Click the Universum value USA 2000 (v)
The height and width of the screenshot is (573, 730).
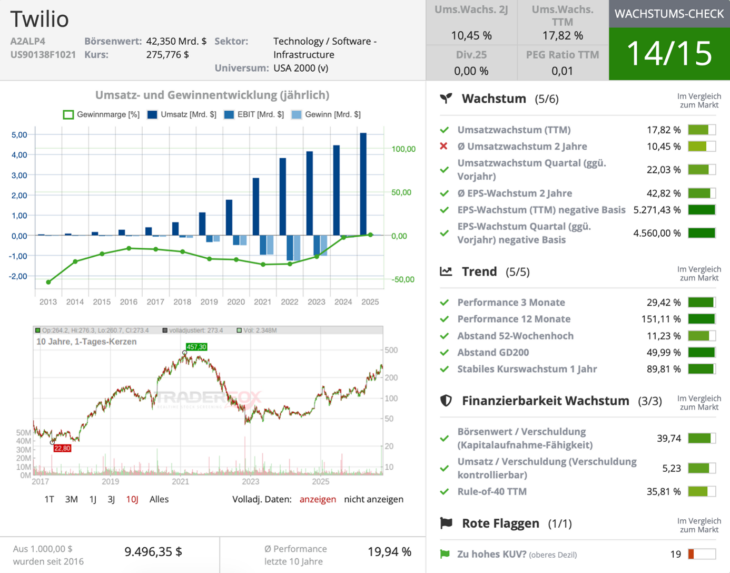click(x=301, y=68)
